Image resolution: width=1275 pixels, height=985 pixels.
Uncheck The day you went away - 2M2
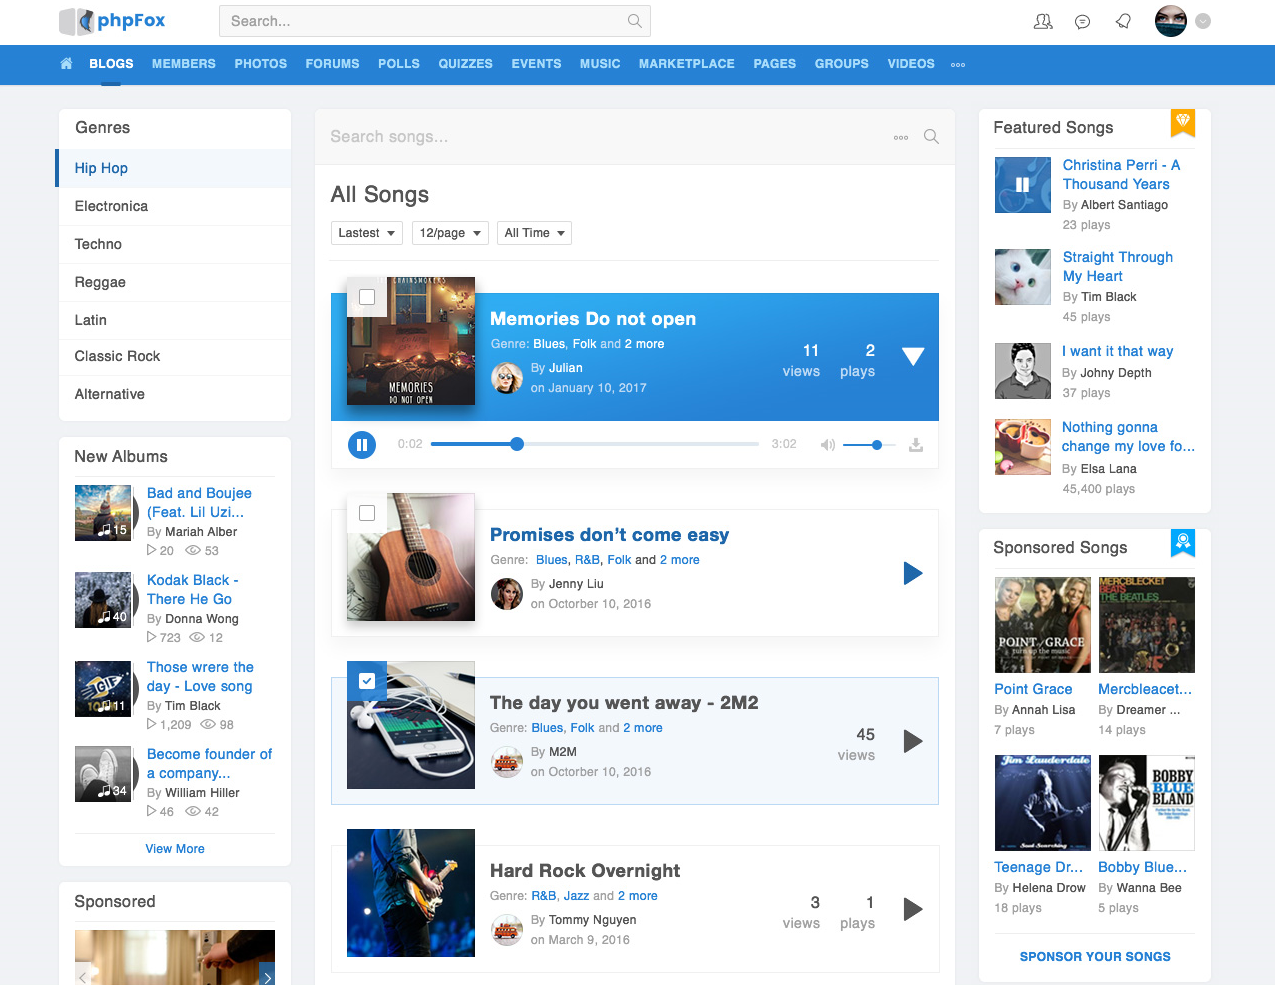[x=367, y=681]
